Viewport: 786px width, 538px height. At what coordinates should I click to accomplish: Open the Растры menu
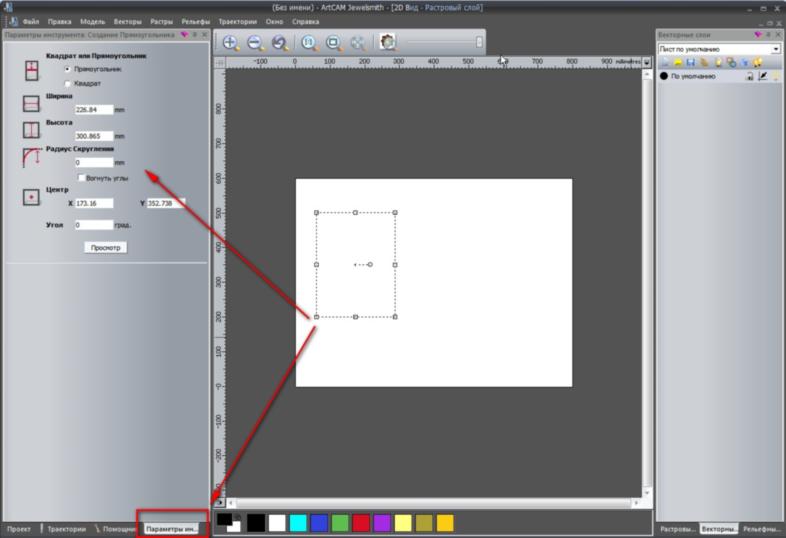[161, 22]
